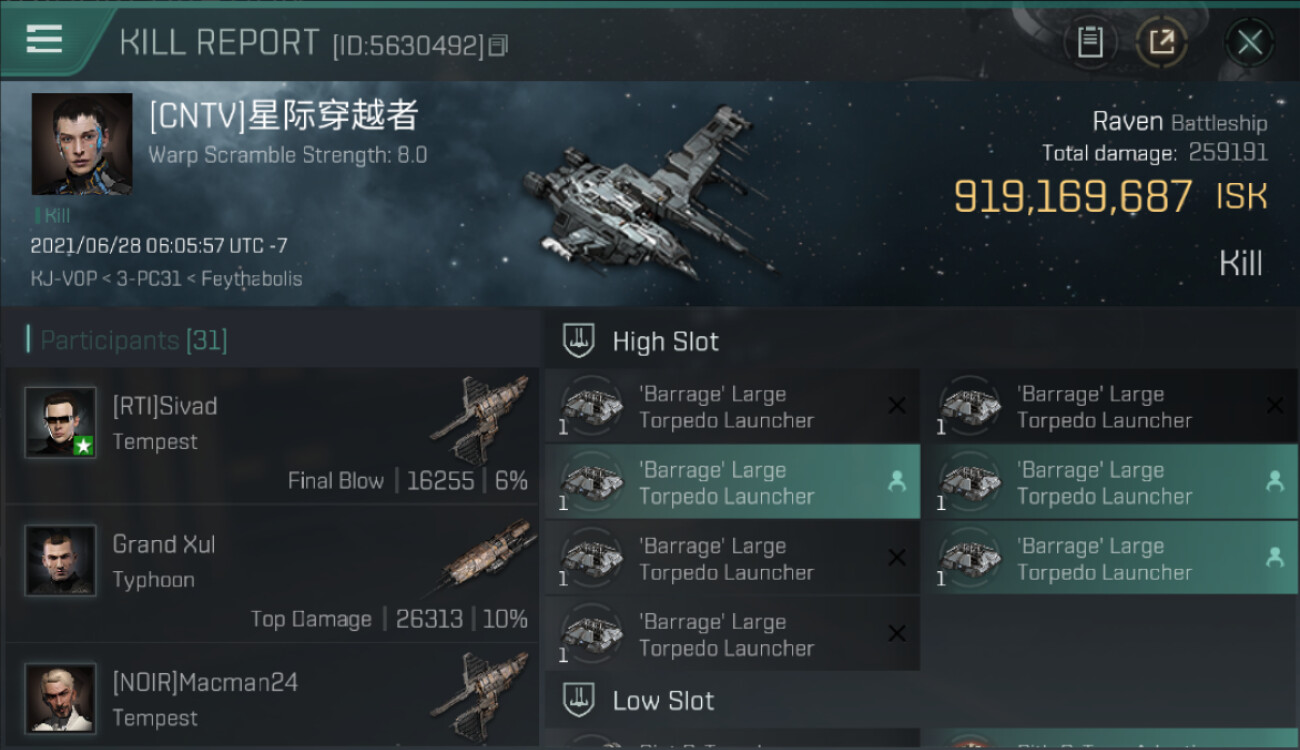Click the 919,169,687 ISK value

pyautogui.click(x=1110, y=196)
